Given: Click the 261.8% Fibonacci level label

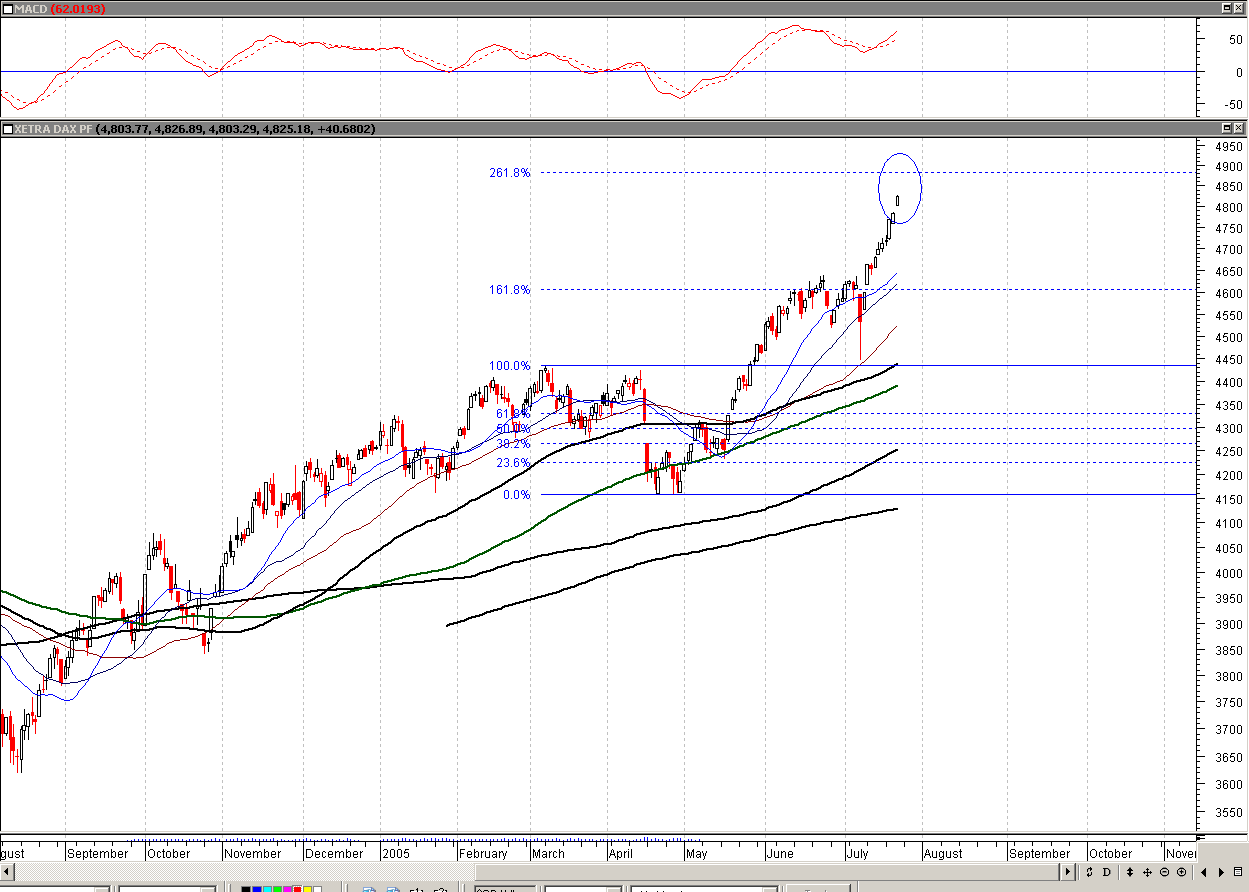Looking at the screenshot, I should [510, 173].
